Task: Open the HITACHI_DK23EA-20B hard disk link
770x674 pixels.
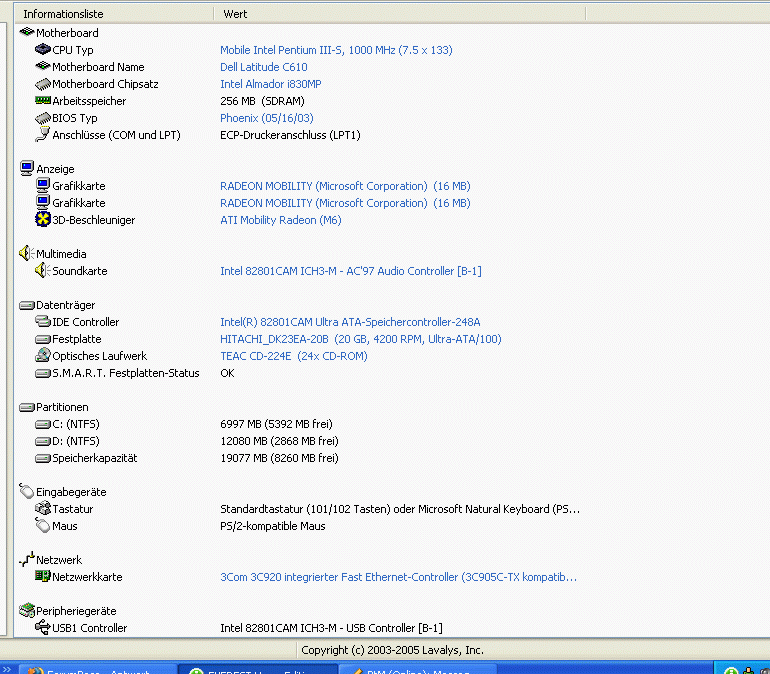Action: coord(360,339)
